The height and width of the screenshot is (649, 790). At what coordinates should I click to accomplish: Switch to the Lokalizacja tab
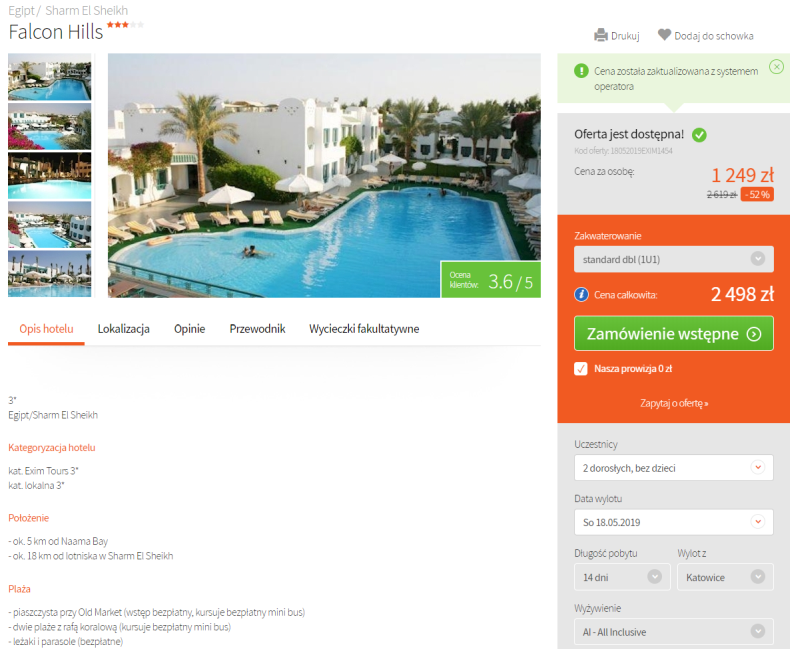pyautogui.click(x=123, y=329)
